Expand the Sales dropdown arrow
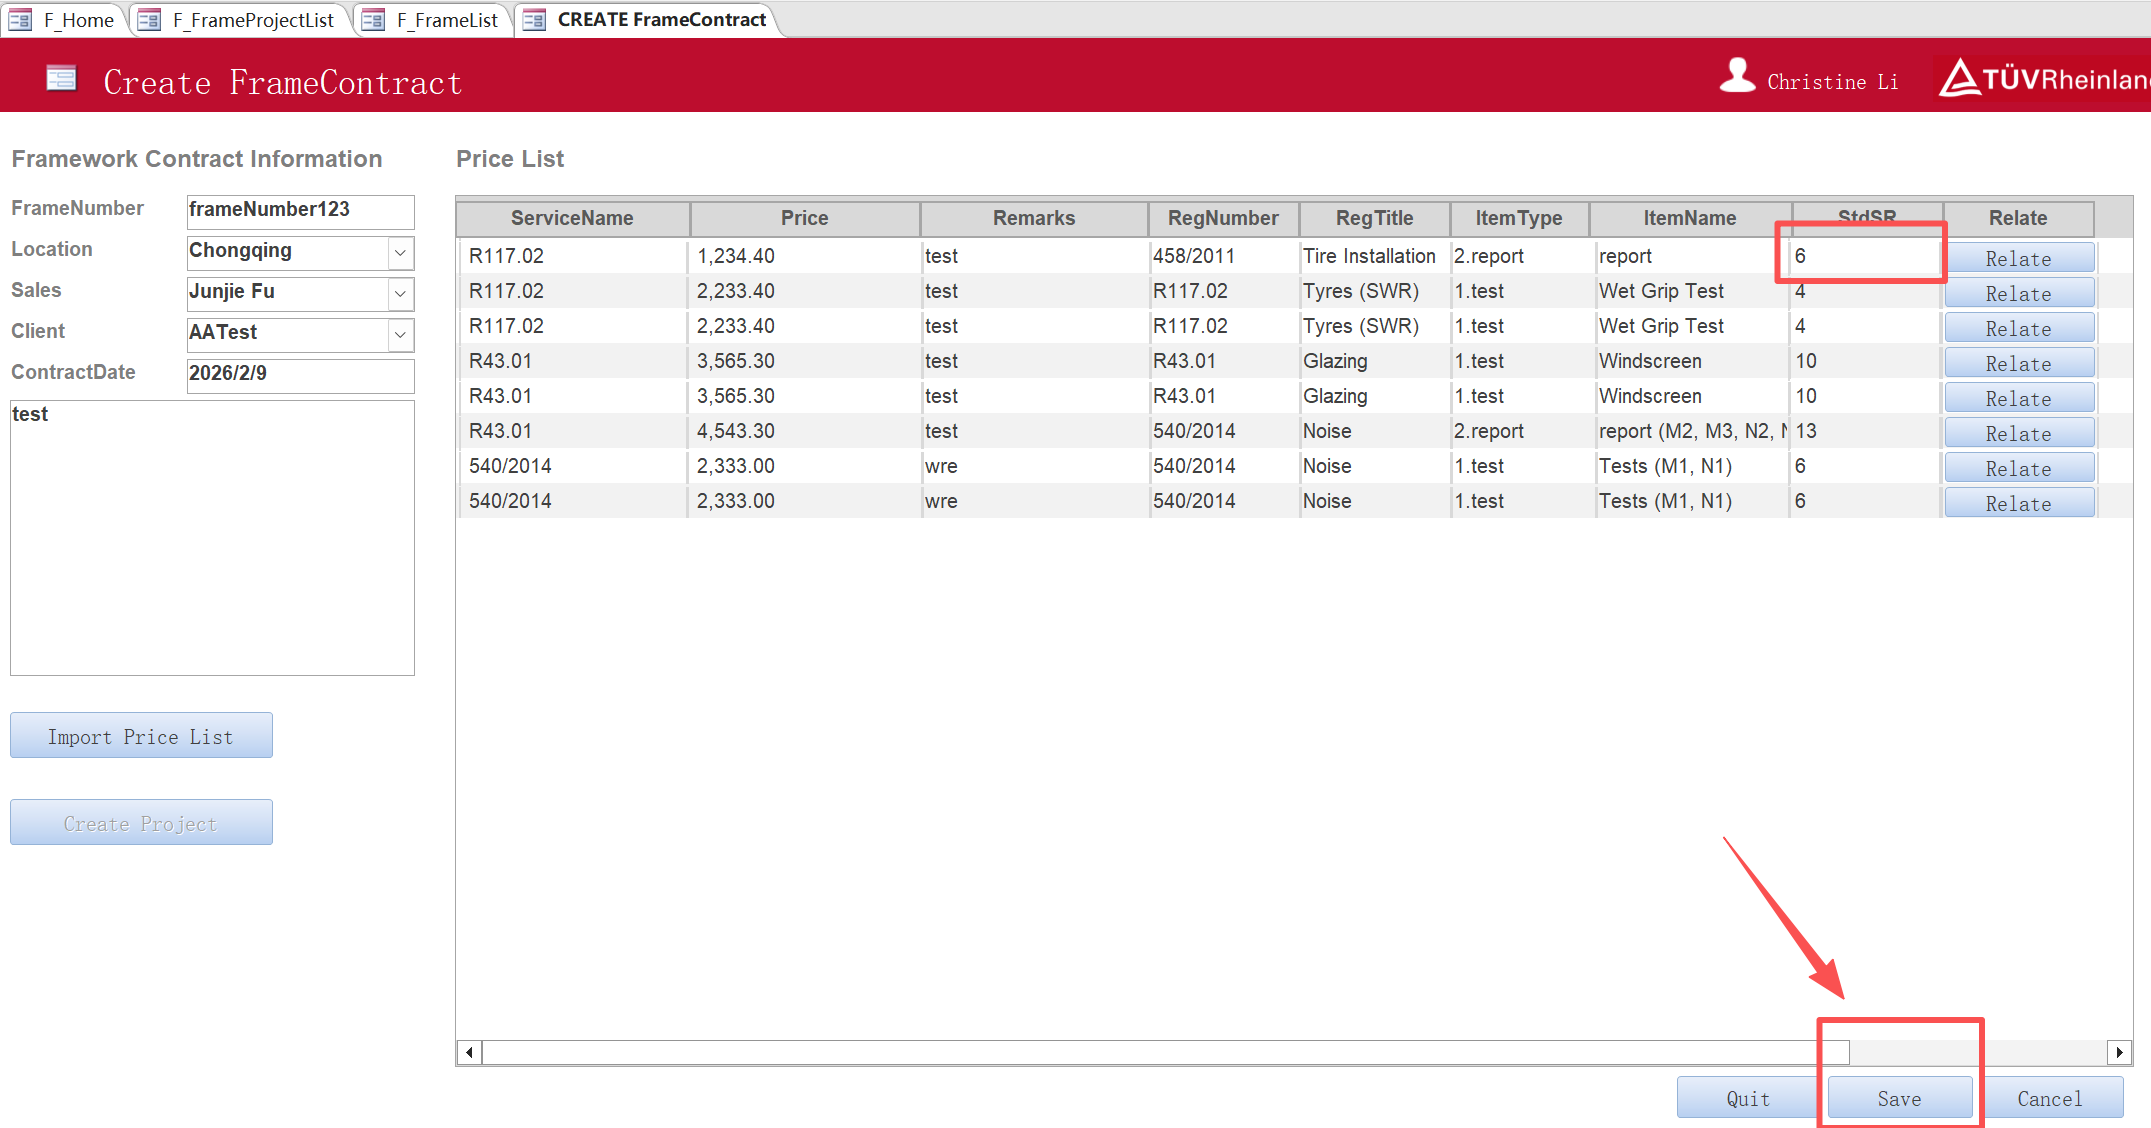 point(400,294)
